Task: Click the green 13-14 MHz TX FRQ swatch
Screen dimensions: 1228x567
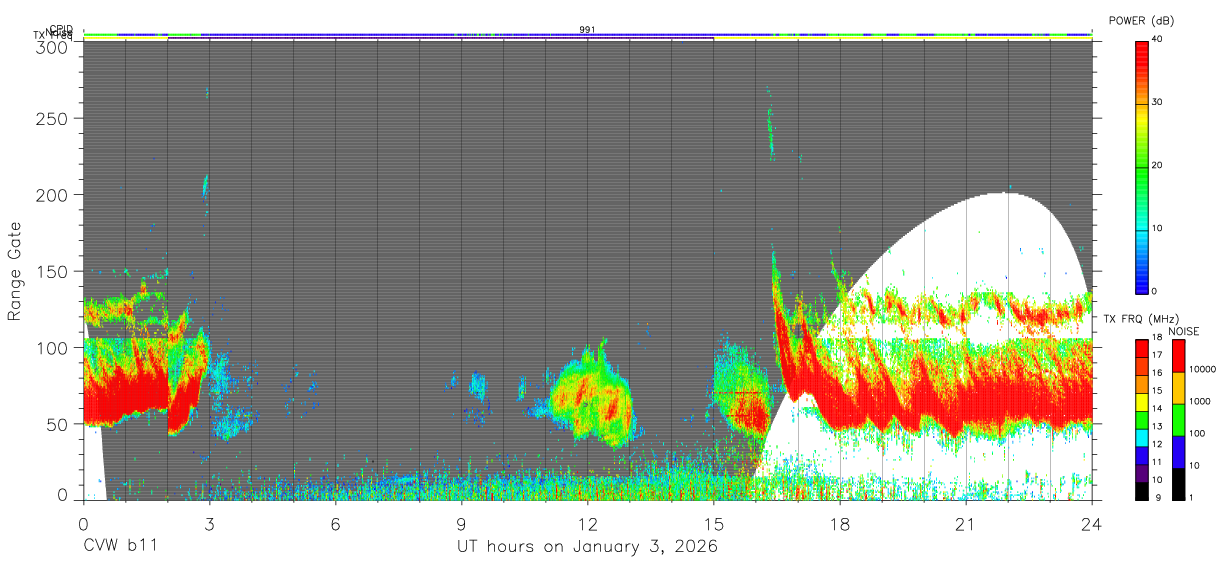Action: click(1141, 419)
